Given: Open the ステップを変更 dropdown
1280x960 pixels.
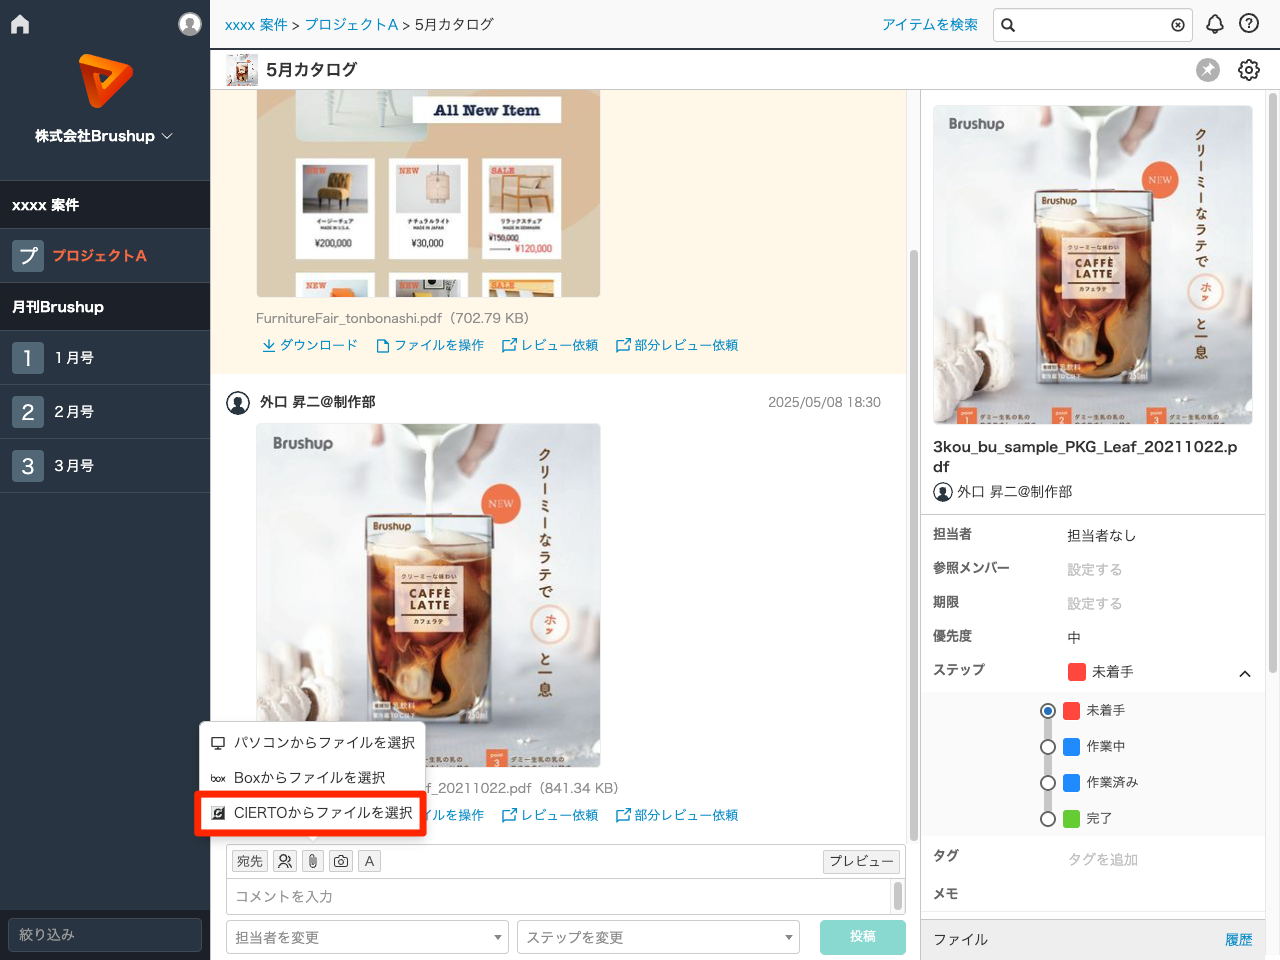Looking at the screenshot, I should (658, 937).
